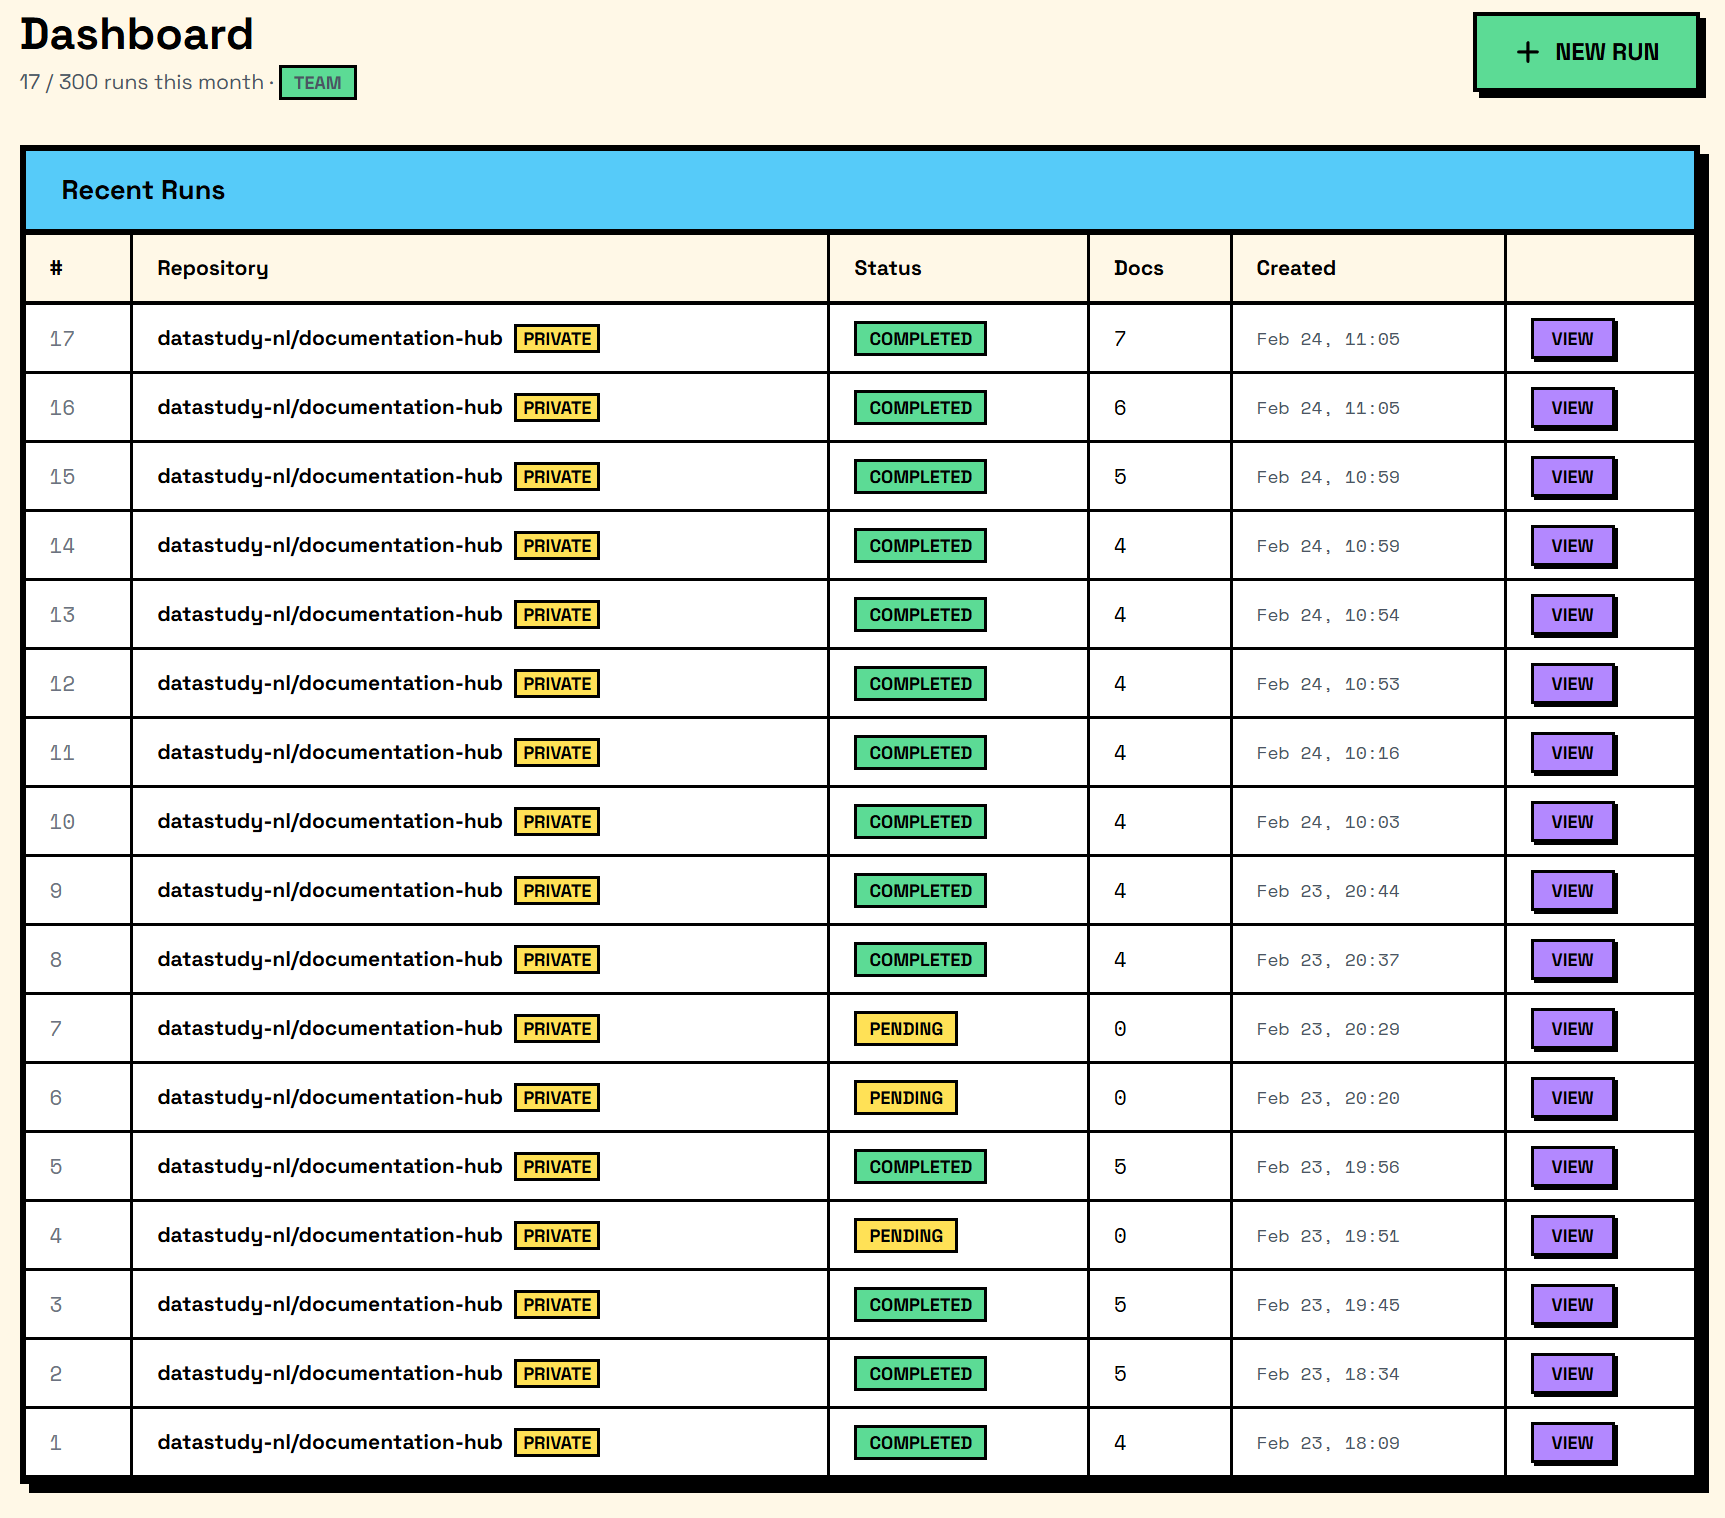This screenshot has width=1725, height=1518.
Task: Toggle the PRIVATE label on run 12
Action: tap(557, 683)
